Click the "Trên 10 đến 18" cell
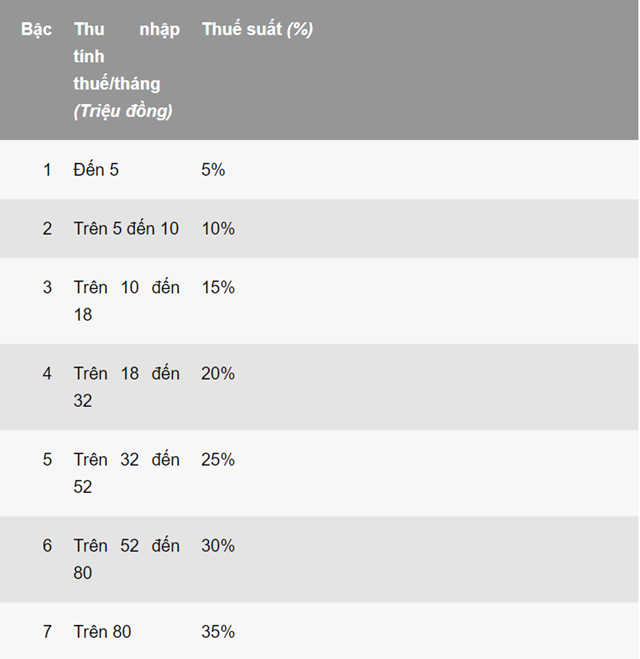 (x=126, y=301)
